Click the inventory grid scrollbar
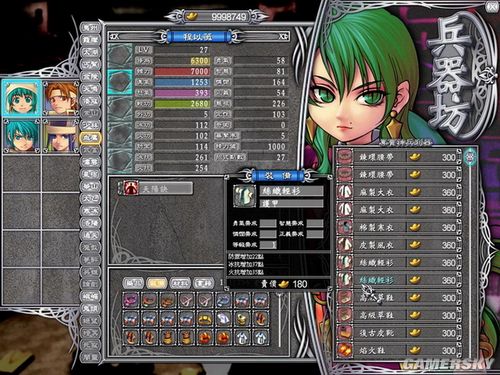 [280, 321]
